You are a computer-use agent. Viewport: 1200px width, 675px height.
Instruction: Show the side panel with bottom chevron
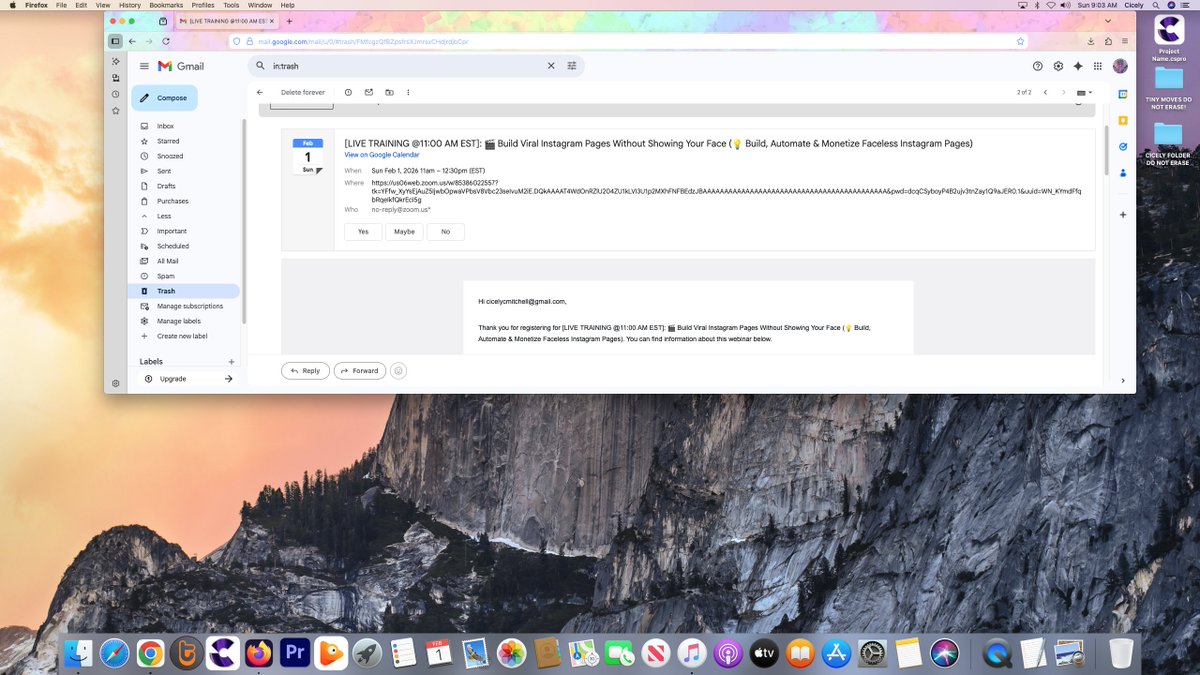pos(1122,380)
